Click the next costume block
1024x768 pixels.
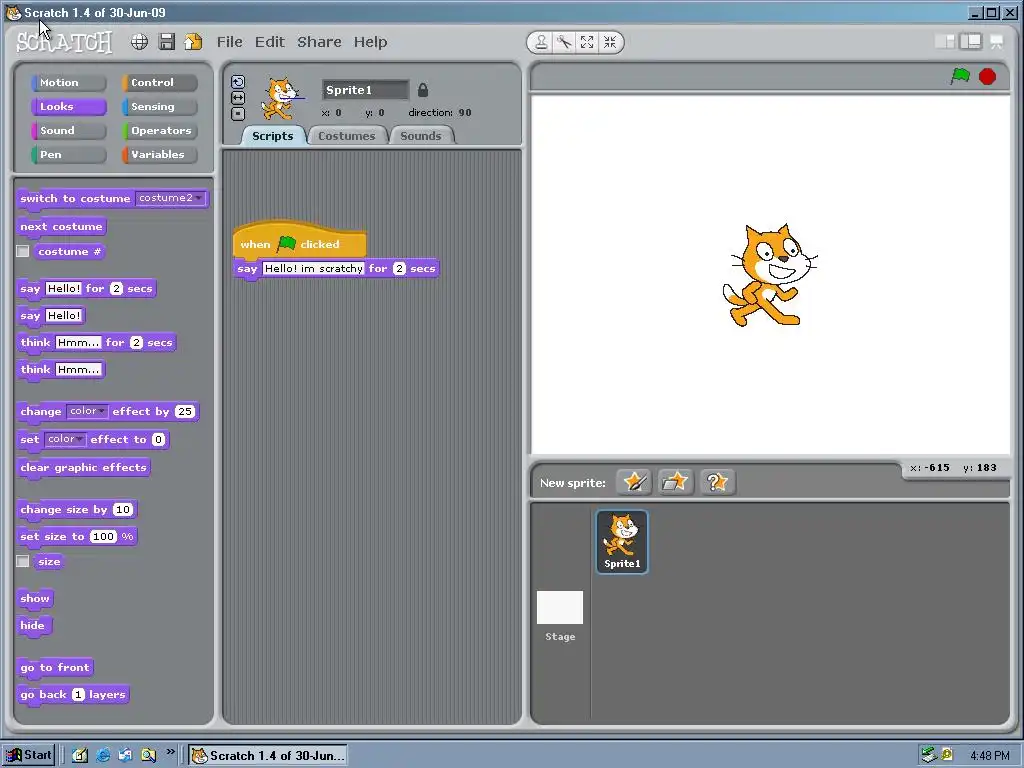(x=61, y=227)
